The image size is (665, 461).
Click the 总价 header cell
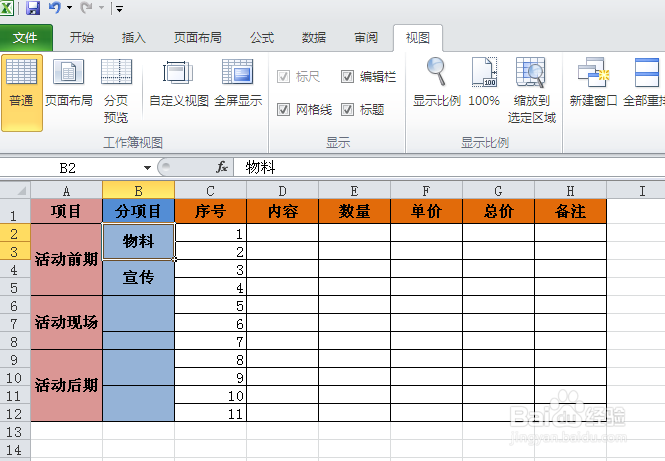[498, 211]
